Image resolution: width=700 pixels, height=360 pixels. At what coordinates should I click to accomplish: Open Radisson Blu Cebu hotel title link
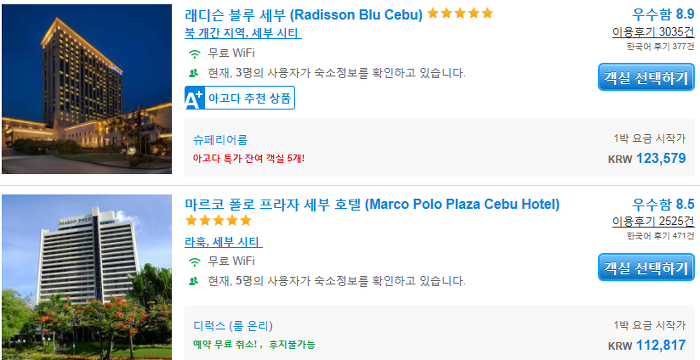click(x=304, y=15)
